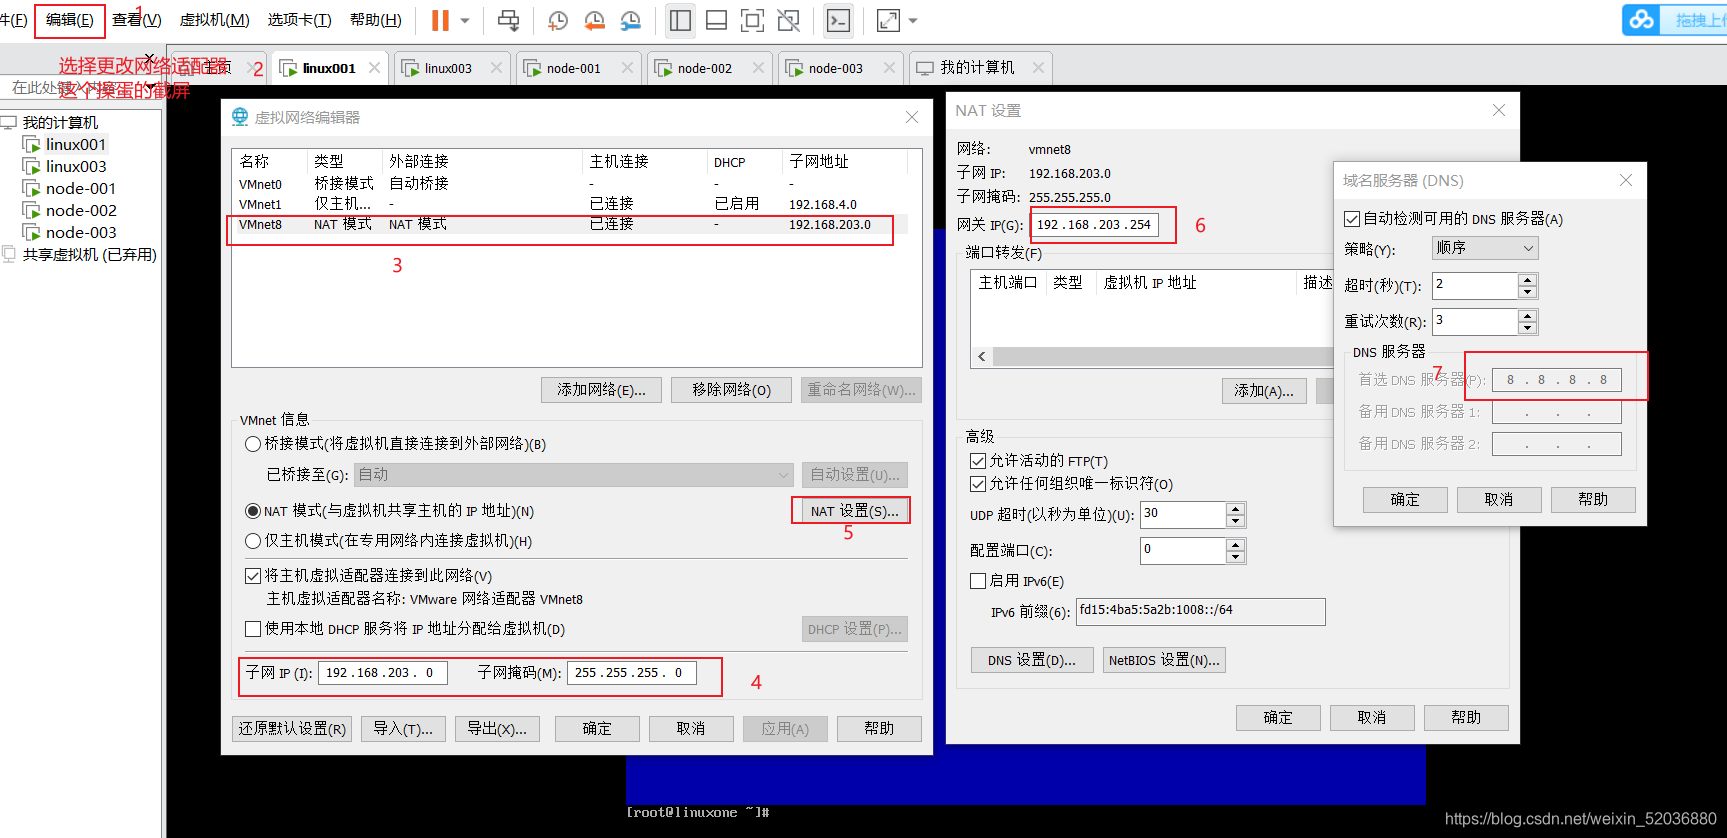
Task: Click the NetBIOS 设置(N)... button
Action: pyautogui.click(x=1164, y=660)
